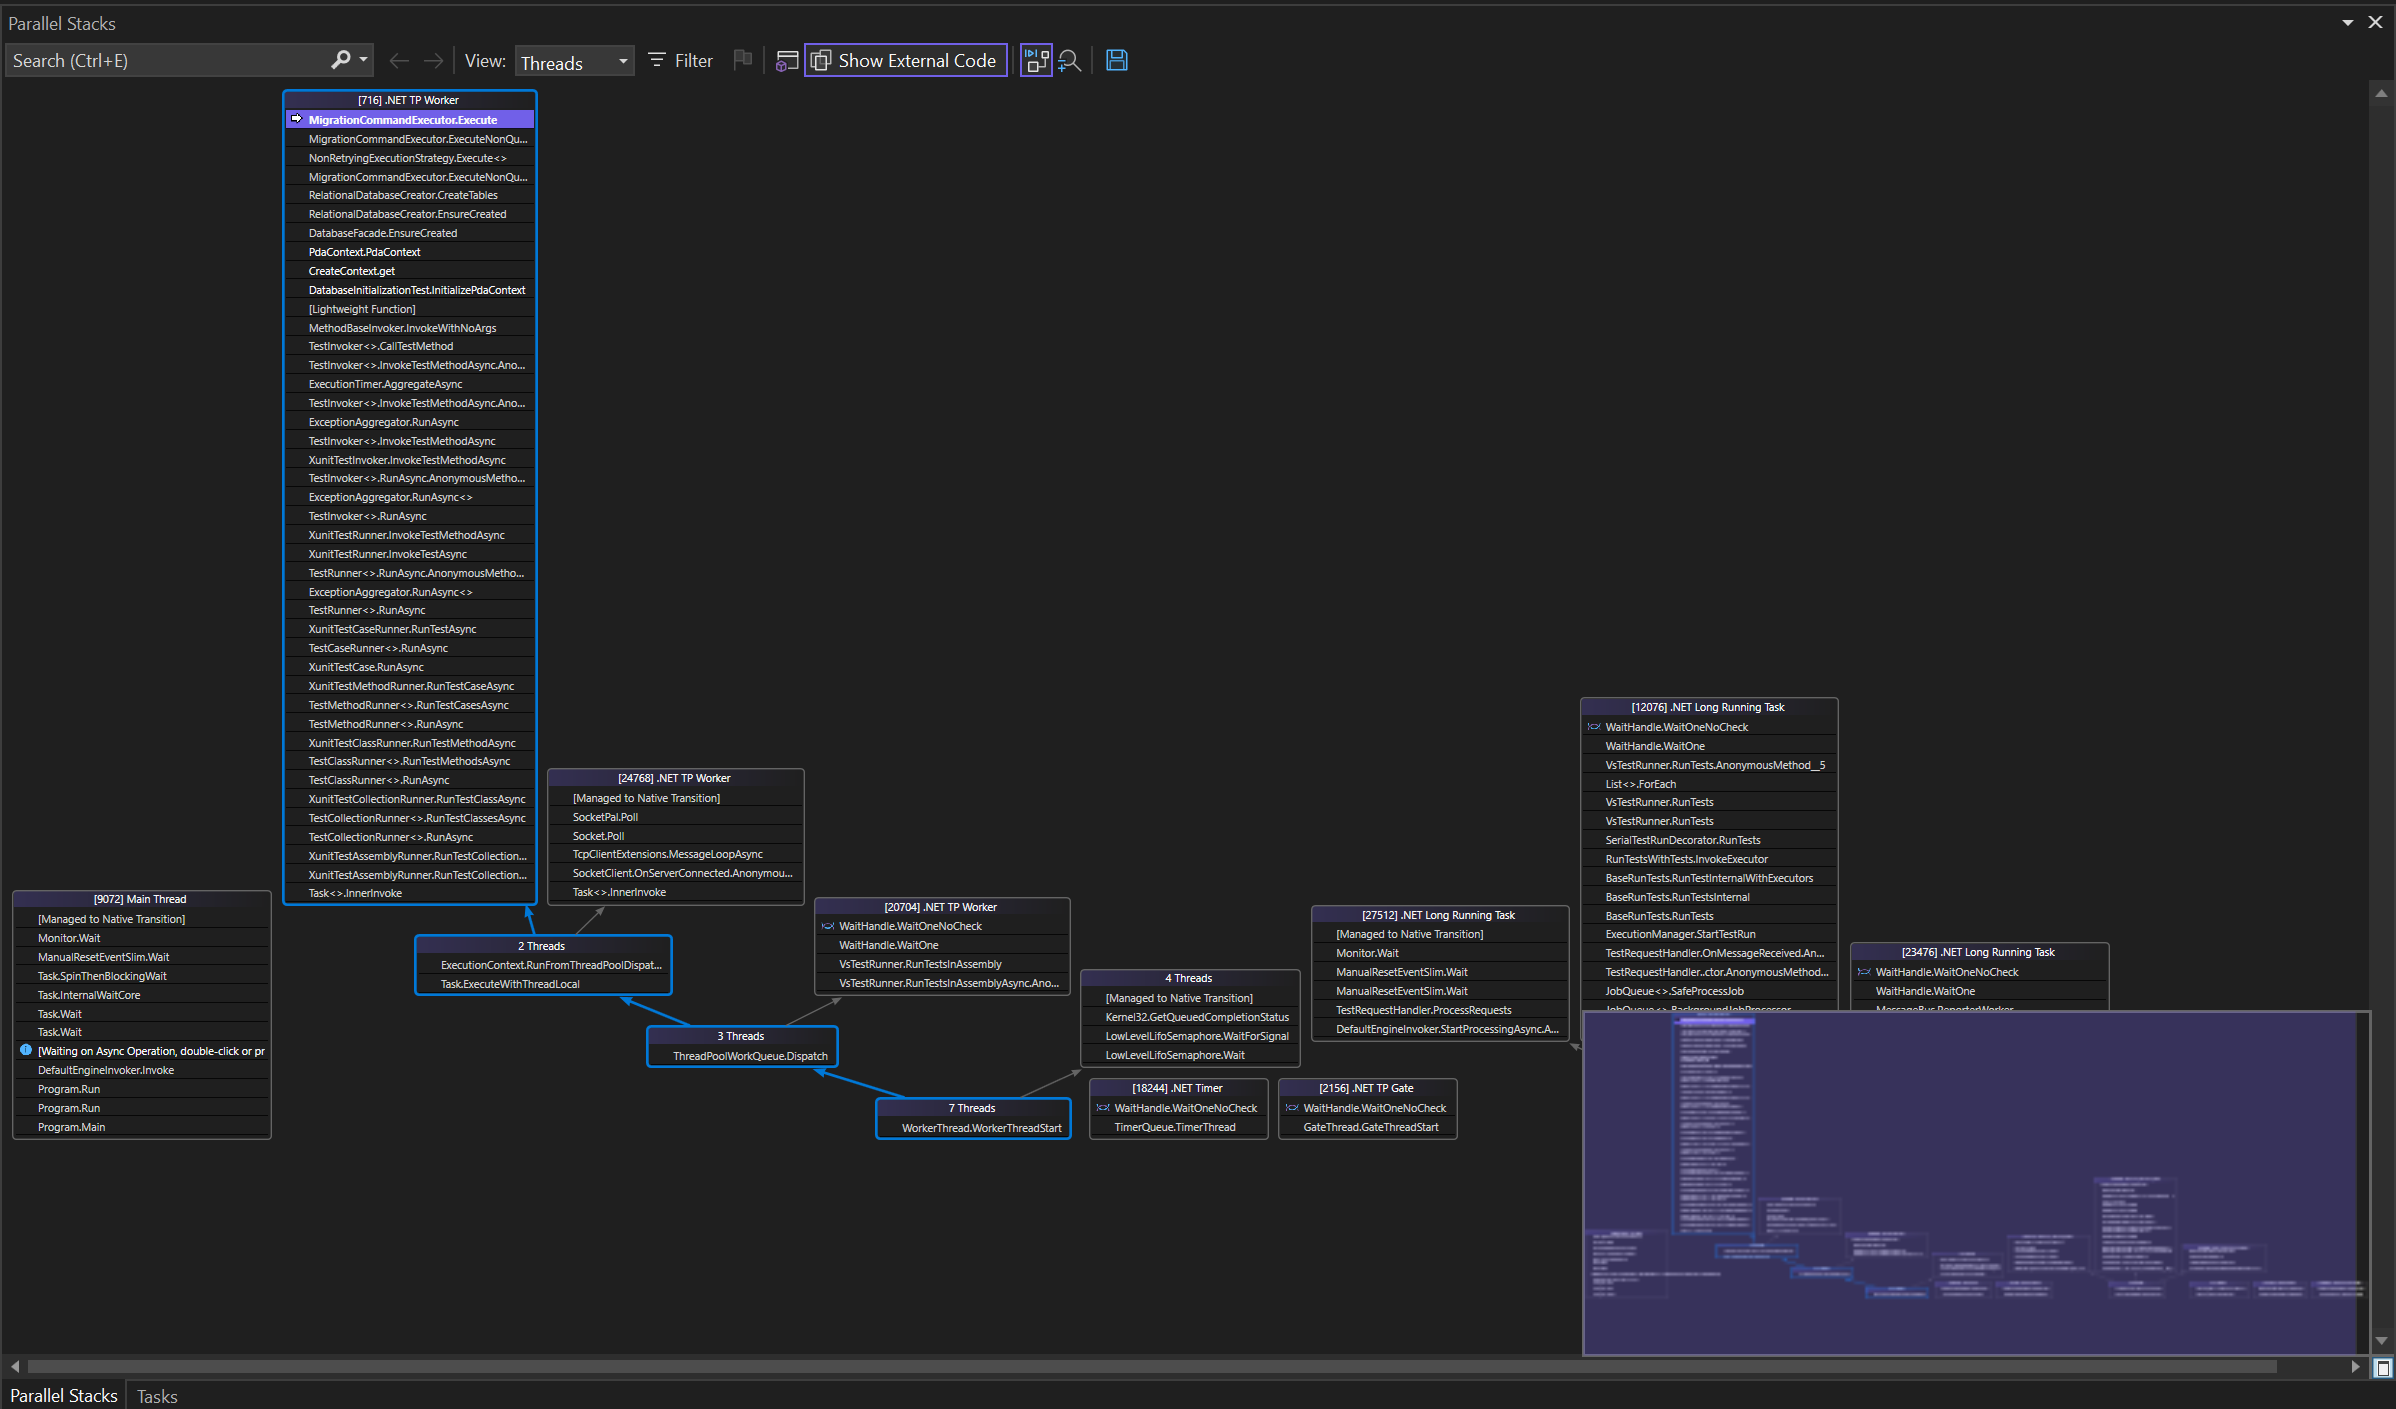Toggle Show External Code
The width and height of the screenshot is (2396, 1409).
pyautogui.click(x=906, y=61)
